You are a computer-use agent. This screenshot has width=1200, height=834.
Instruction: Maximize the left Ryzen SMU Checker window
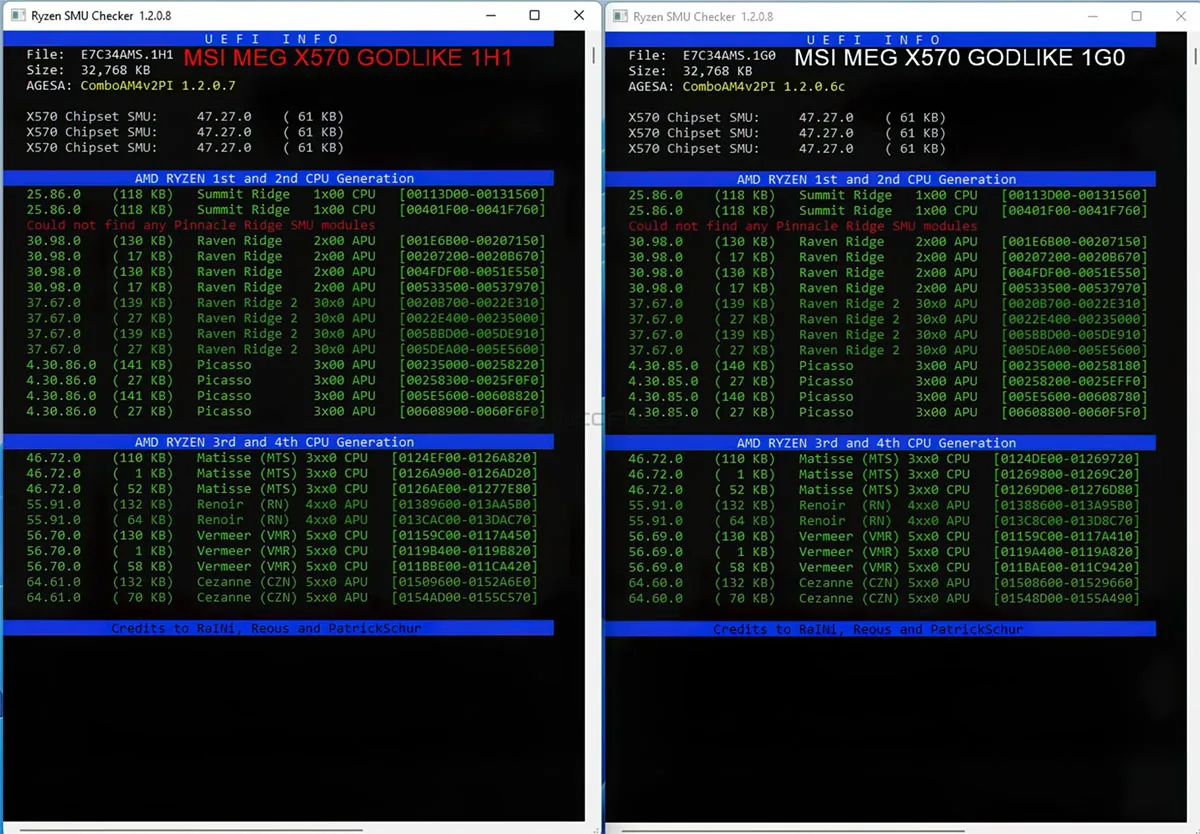535,16
